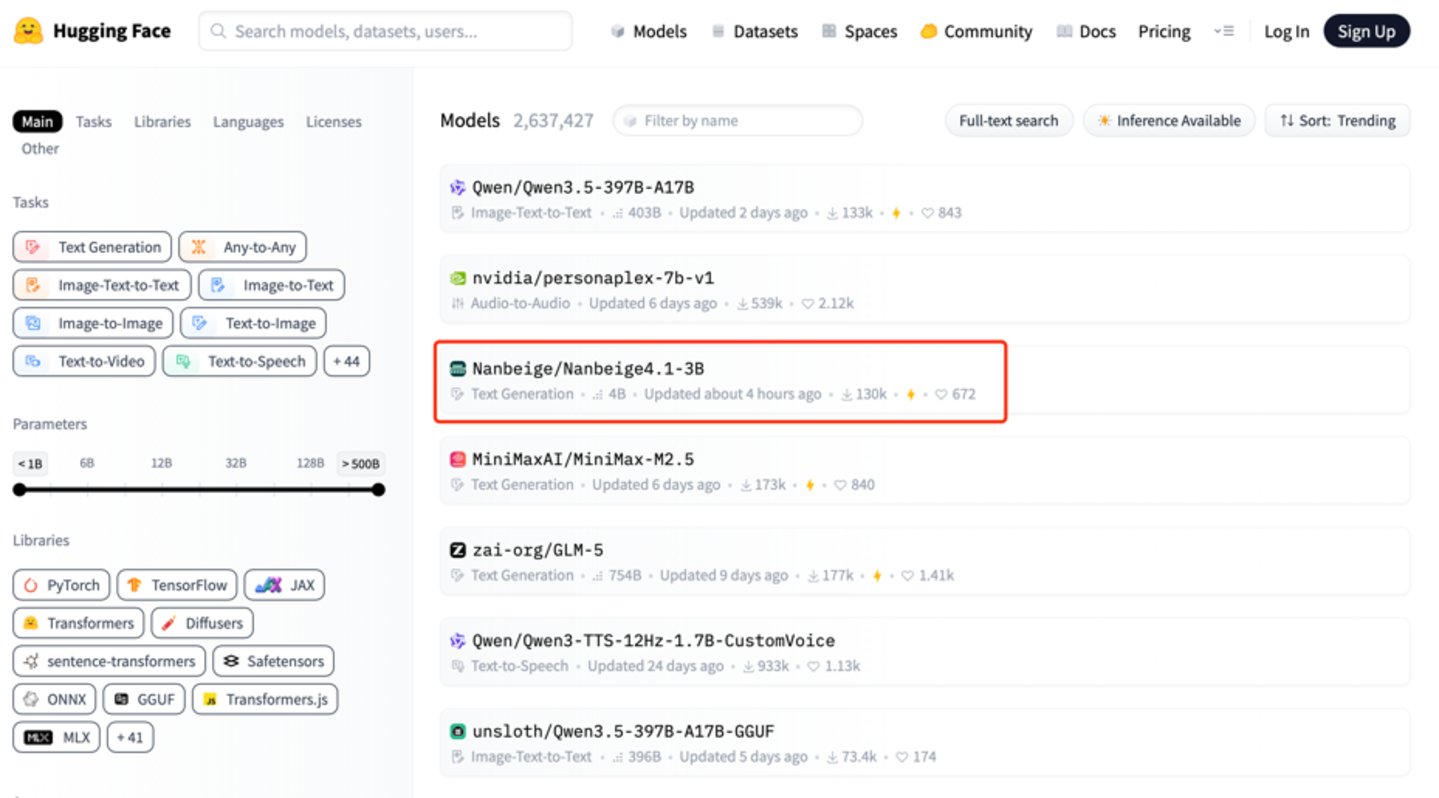This screenshot has width=1439, height=798.
Task: Switch to the Other filter tab
Action: tap(40, 148)
